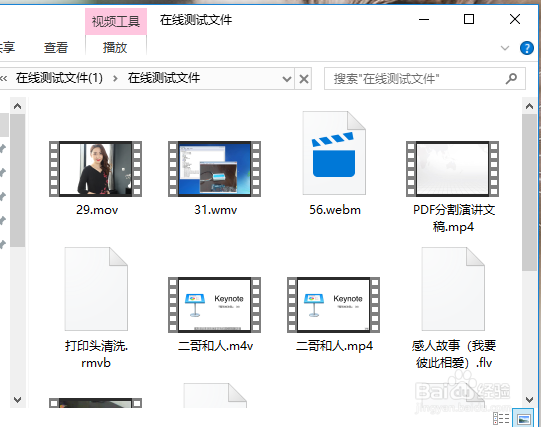The width and height of the screenshot is (541, 427).
Task: Click the navigation pane scroll down arrow
Action: tap(18, 400)
